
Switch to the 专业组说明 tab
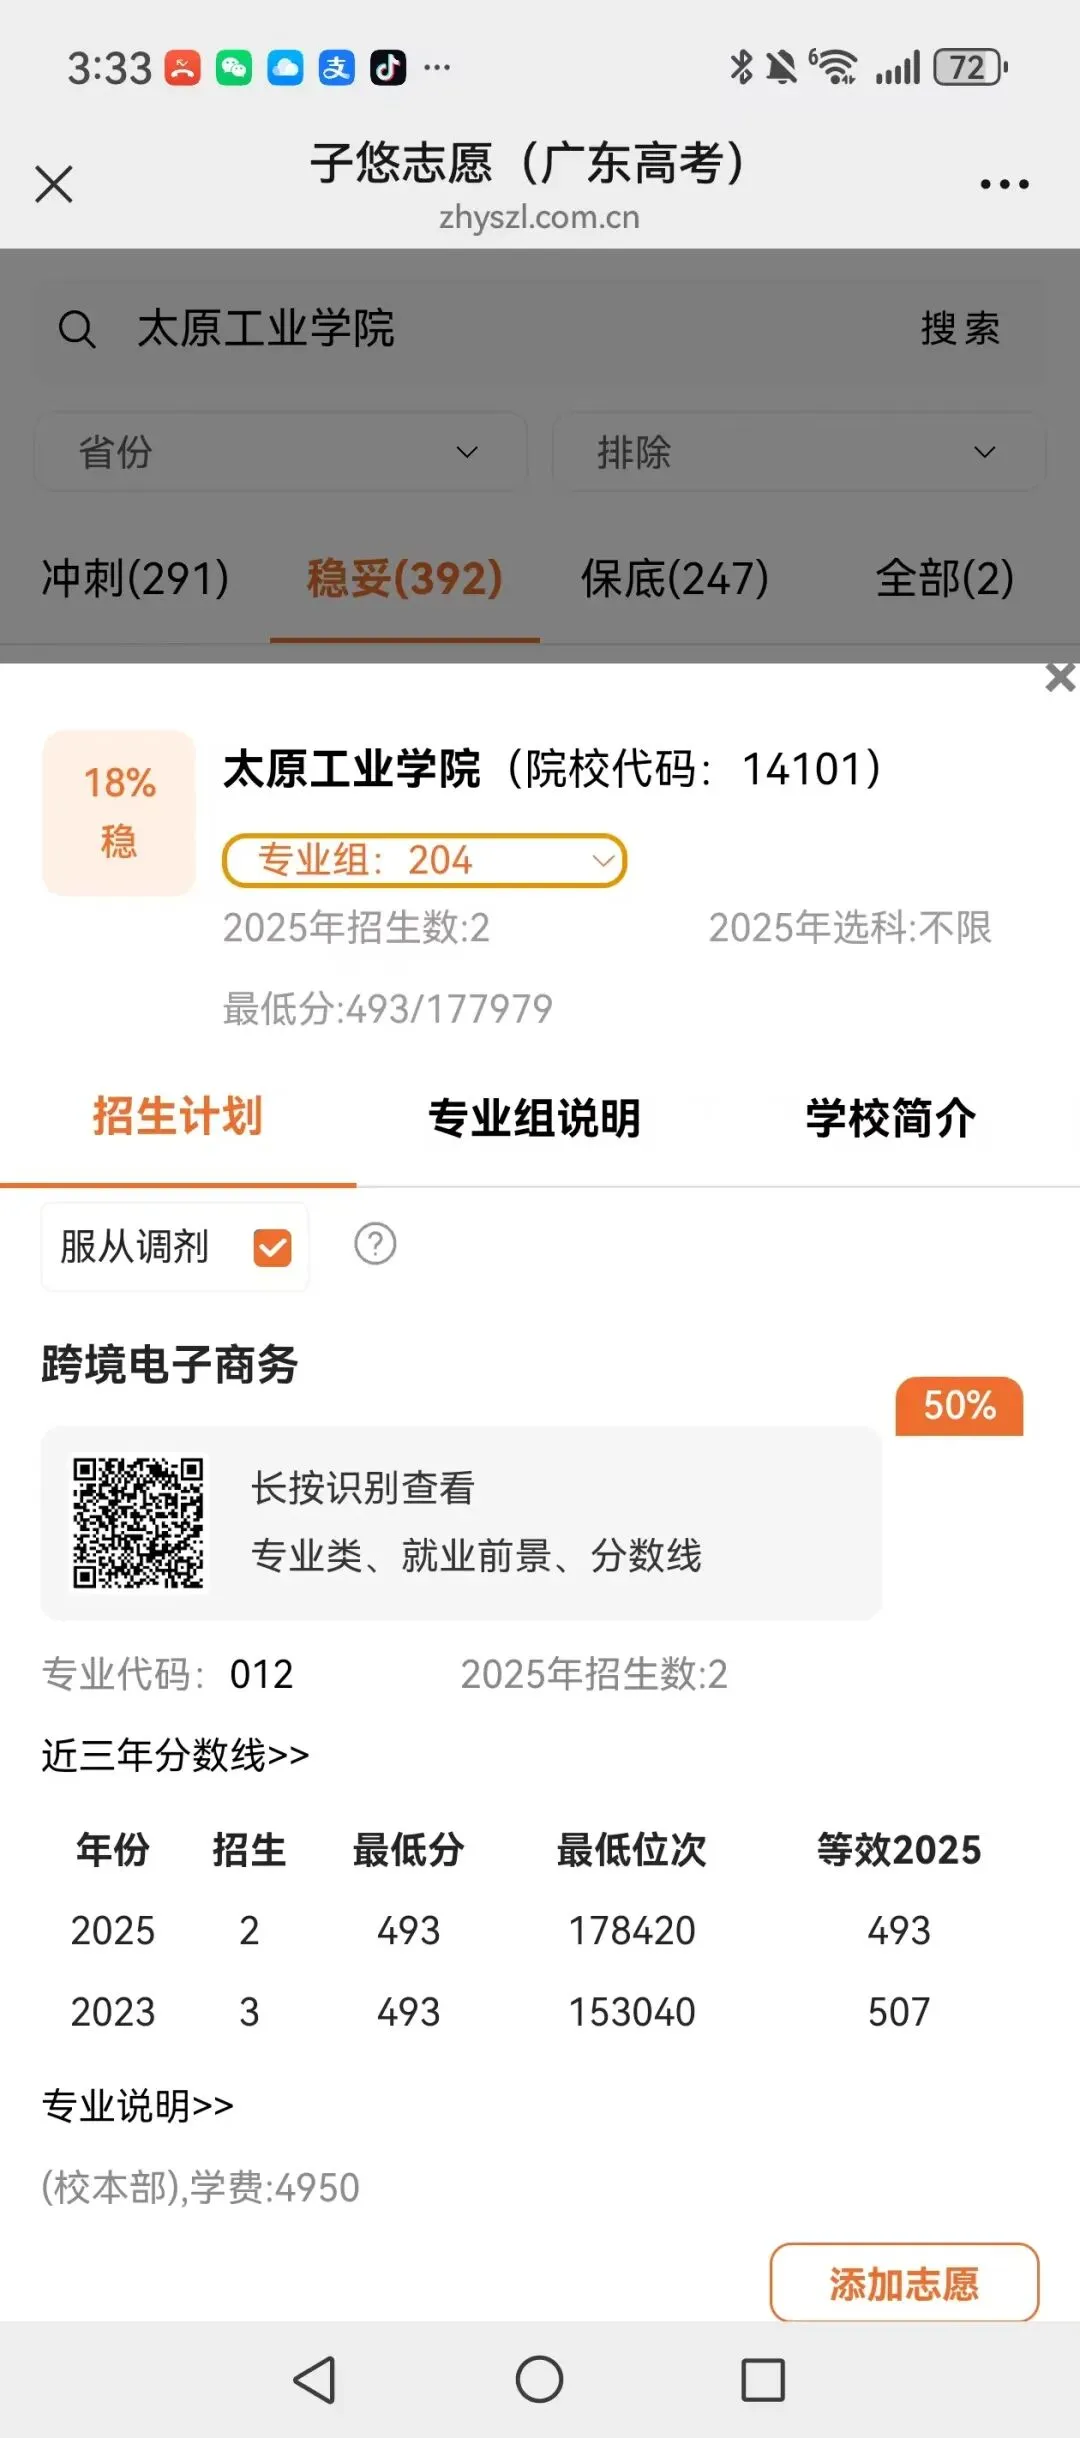534,1118
